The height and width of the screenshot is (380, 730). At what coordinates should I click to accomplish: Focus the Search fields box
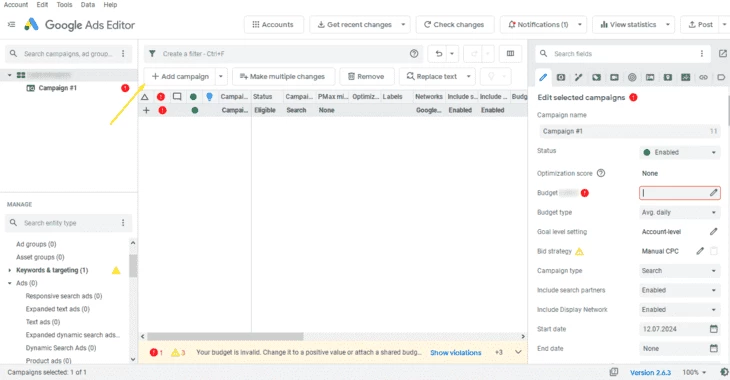(622, 54)
